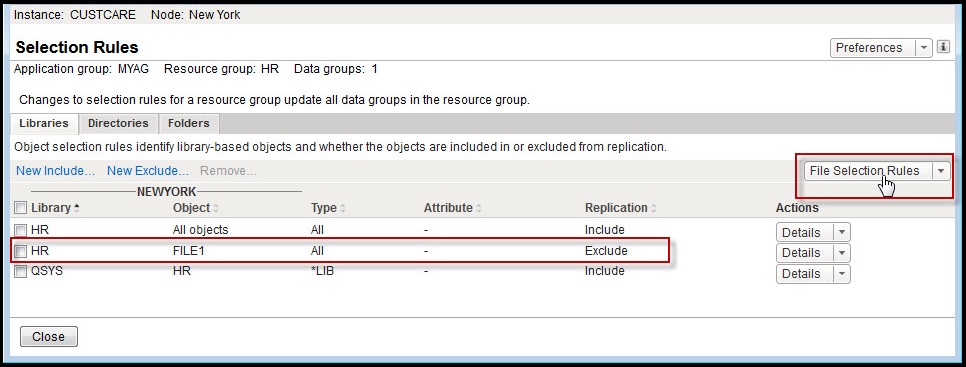Check the QSYS row checkbox
This screenshot has width=966, height=367.
[20, 272]
